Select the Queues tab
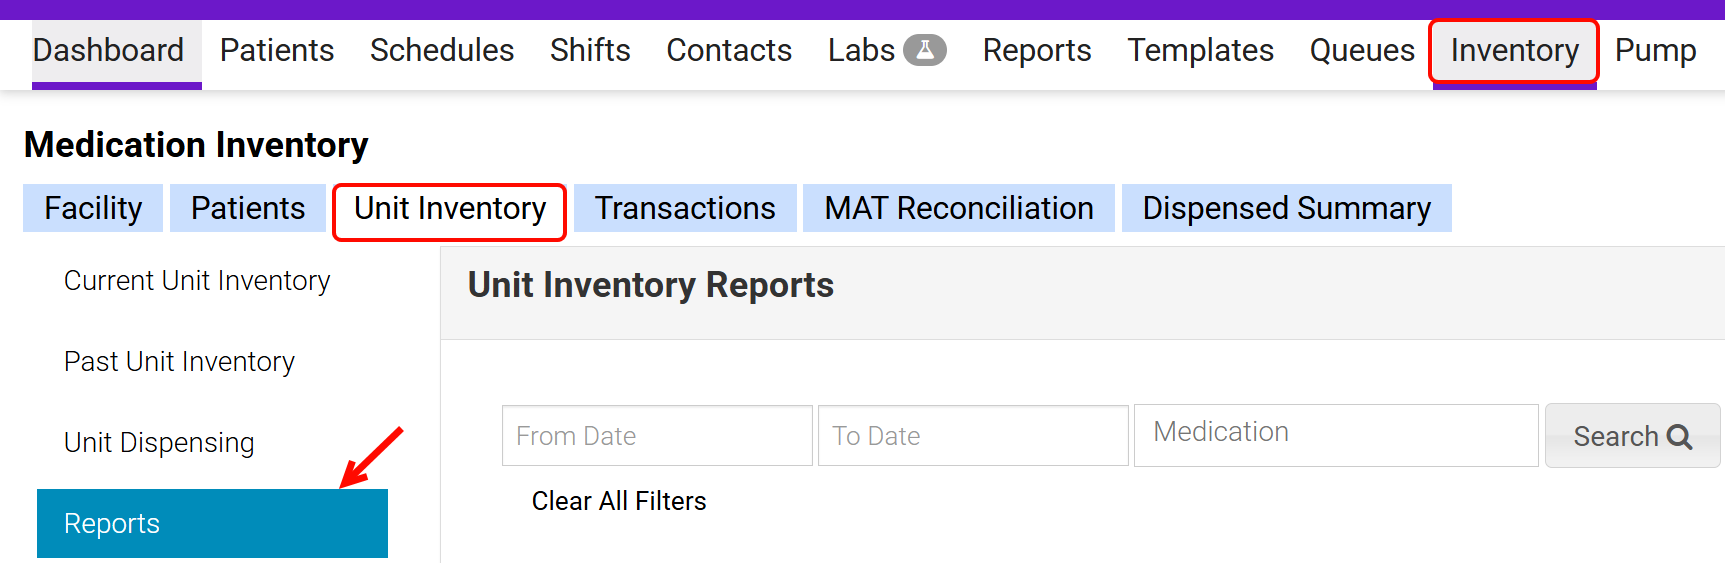This screenshot has height=563, width=1725. coord(1362,50)
